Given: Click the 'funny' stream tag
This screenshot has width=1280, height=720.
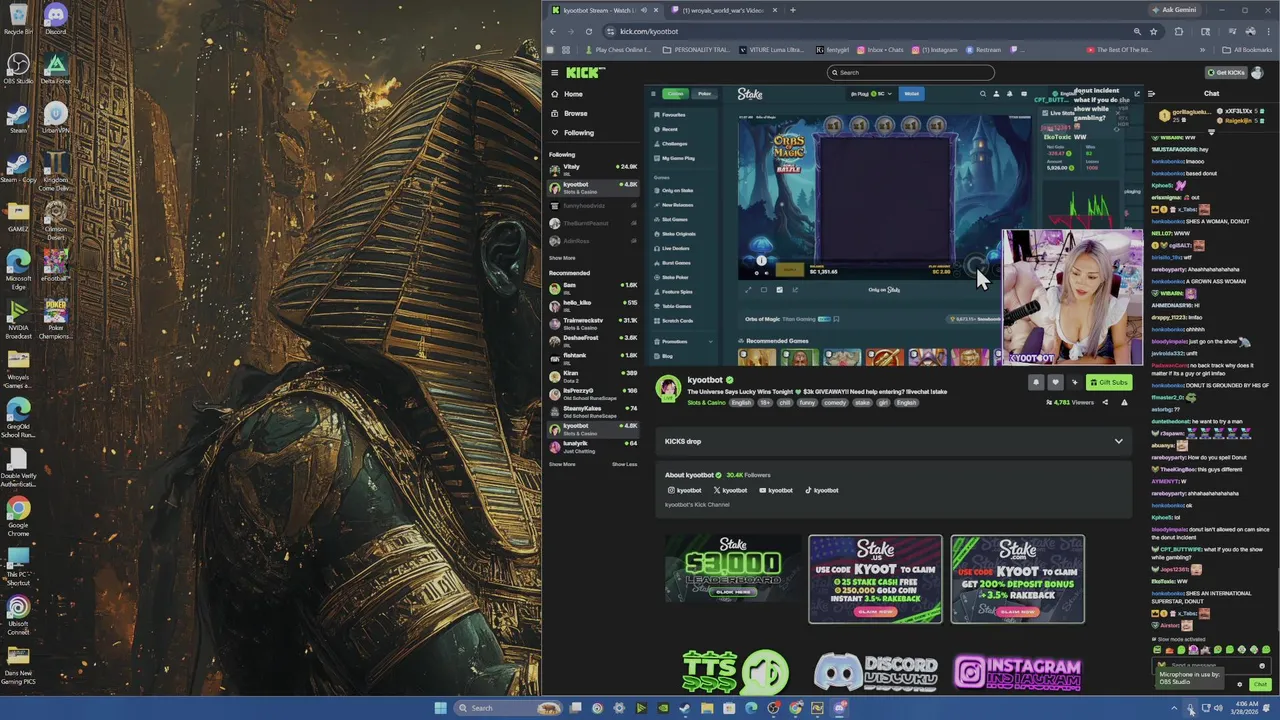Looking at the screenshot, I should tap(808, 403).
